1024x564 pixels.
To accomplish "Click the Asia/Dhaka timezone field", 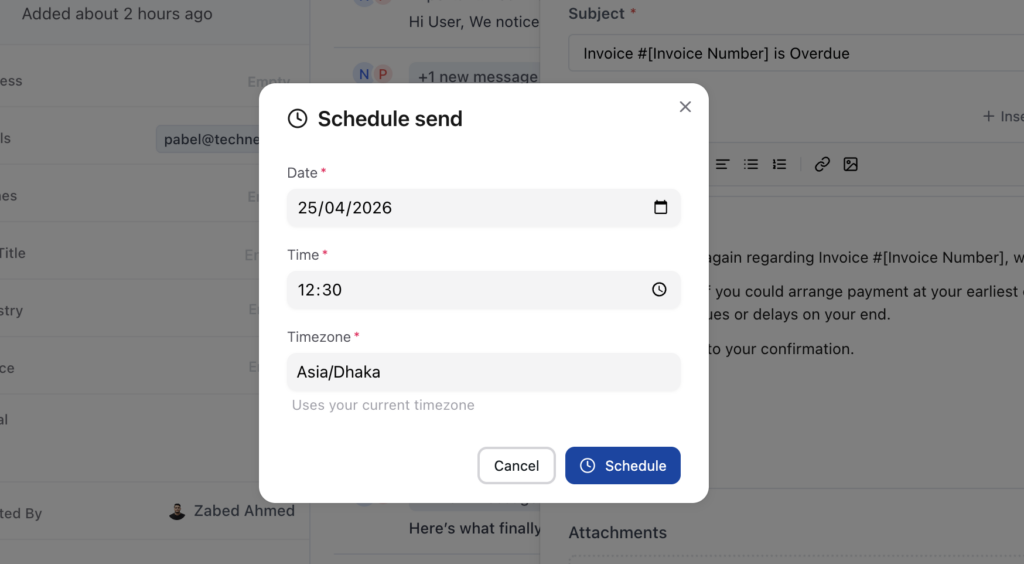I will tap(483, 372).
